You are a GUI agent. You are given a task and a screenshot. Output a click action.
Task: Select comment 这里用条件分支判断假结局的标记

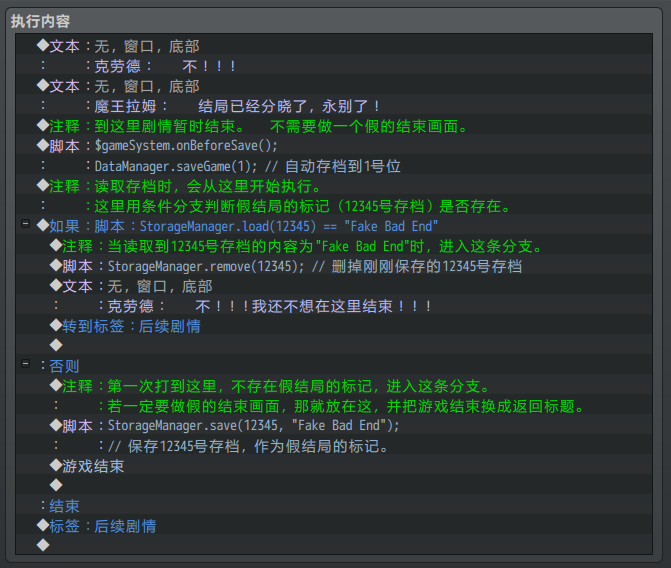334,206
